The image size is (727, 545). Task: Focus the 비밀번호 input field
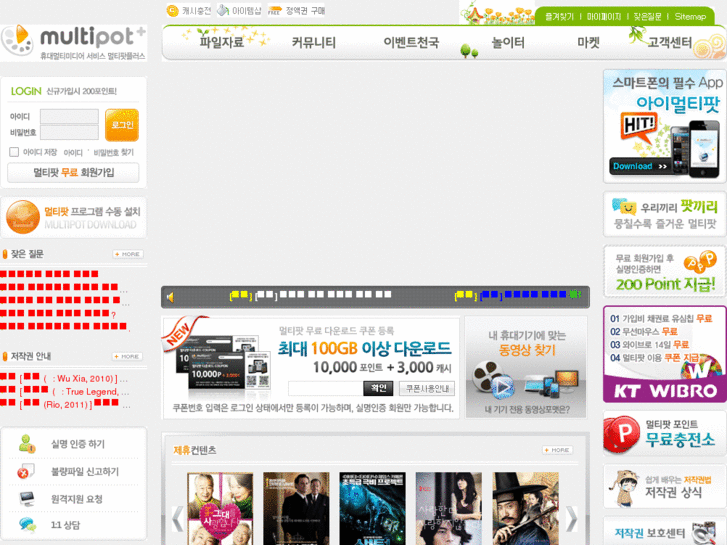[70, 132]
